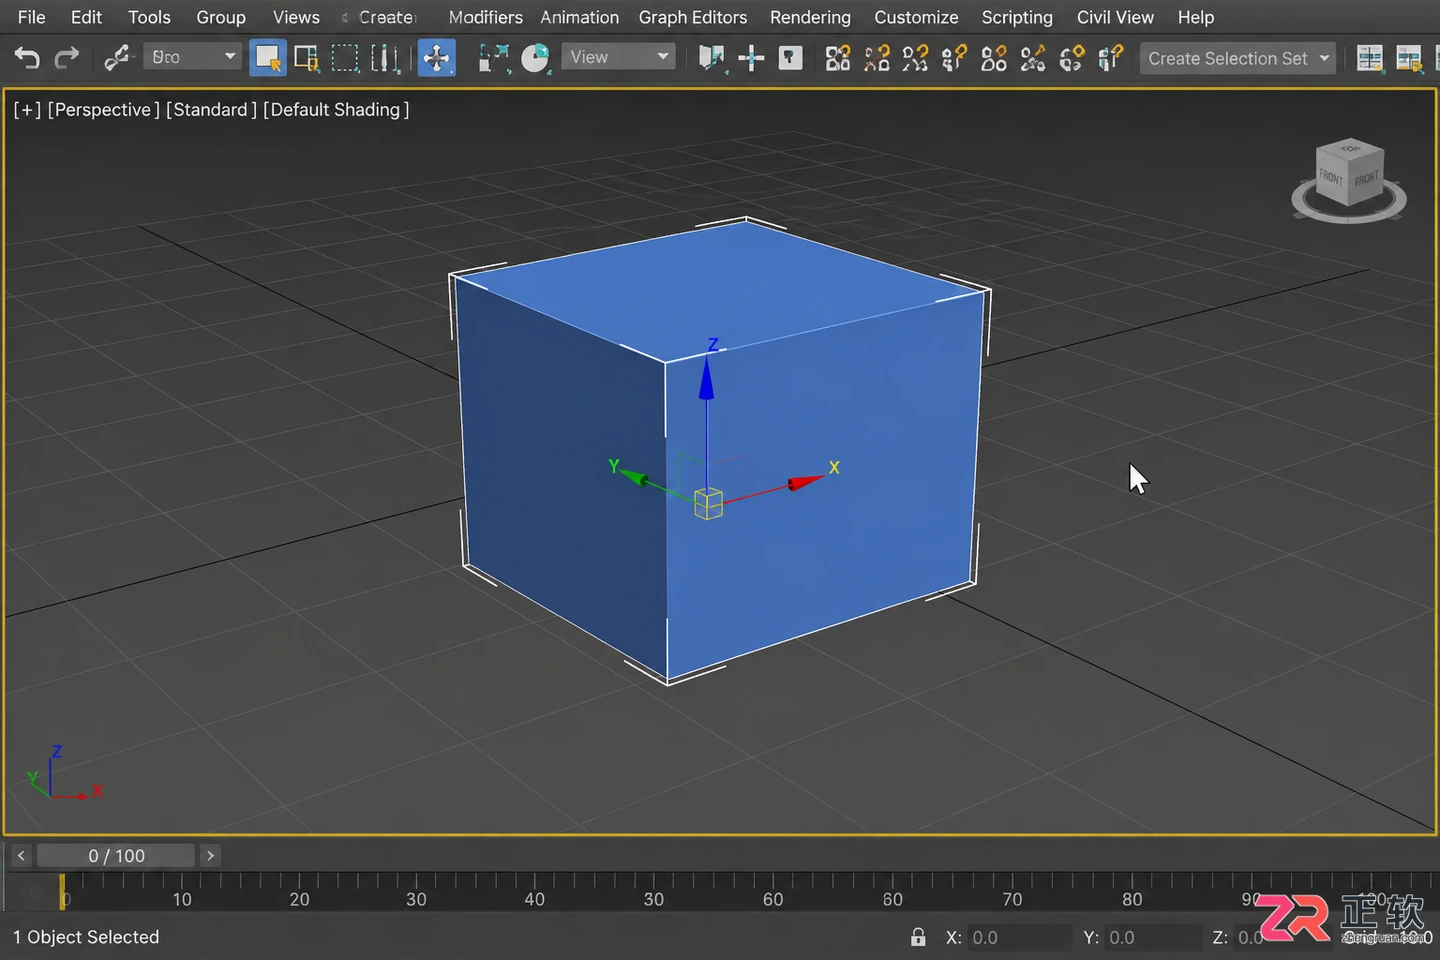Activate the Select and Link chain tool
1440x960 pixels.
coord(117,58)
